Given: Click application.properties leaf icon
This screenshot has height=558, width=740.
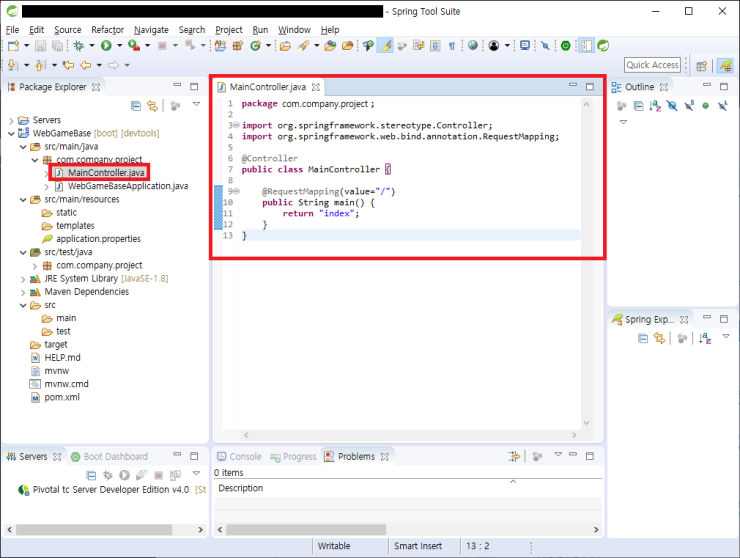Looking at the screenshot, I should click(x=47, y=239).
